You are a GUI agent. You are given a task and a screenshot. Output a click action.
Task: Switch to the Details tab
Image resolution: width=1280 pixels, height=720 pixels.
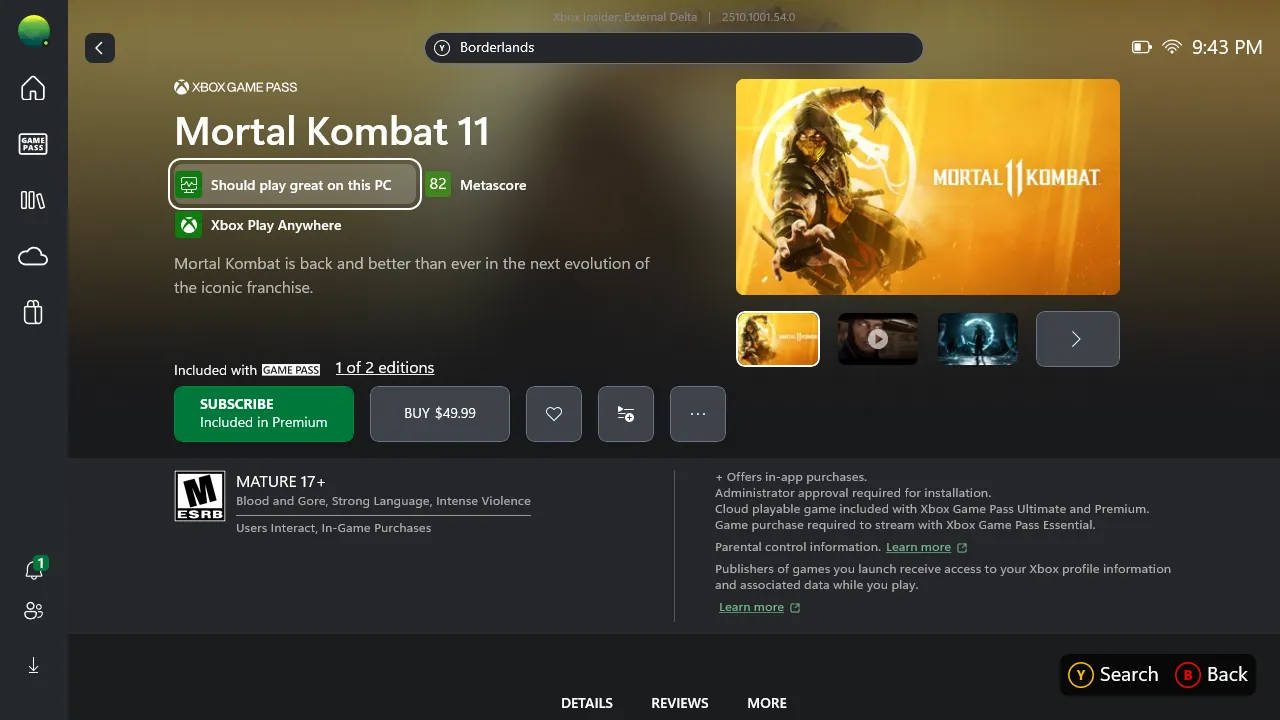[x=587, y=703]
